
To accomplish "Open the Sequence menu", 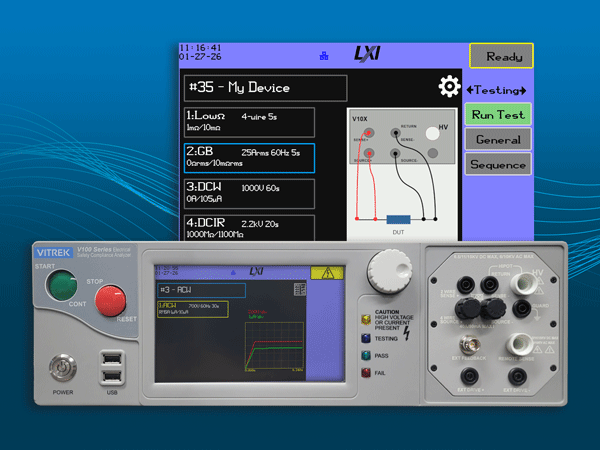I will (x=496, y=164).
